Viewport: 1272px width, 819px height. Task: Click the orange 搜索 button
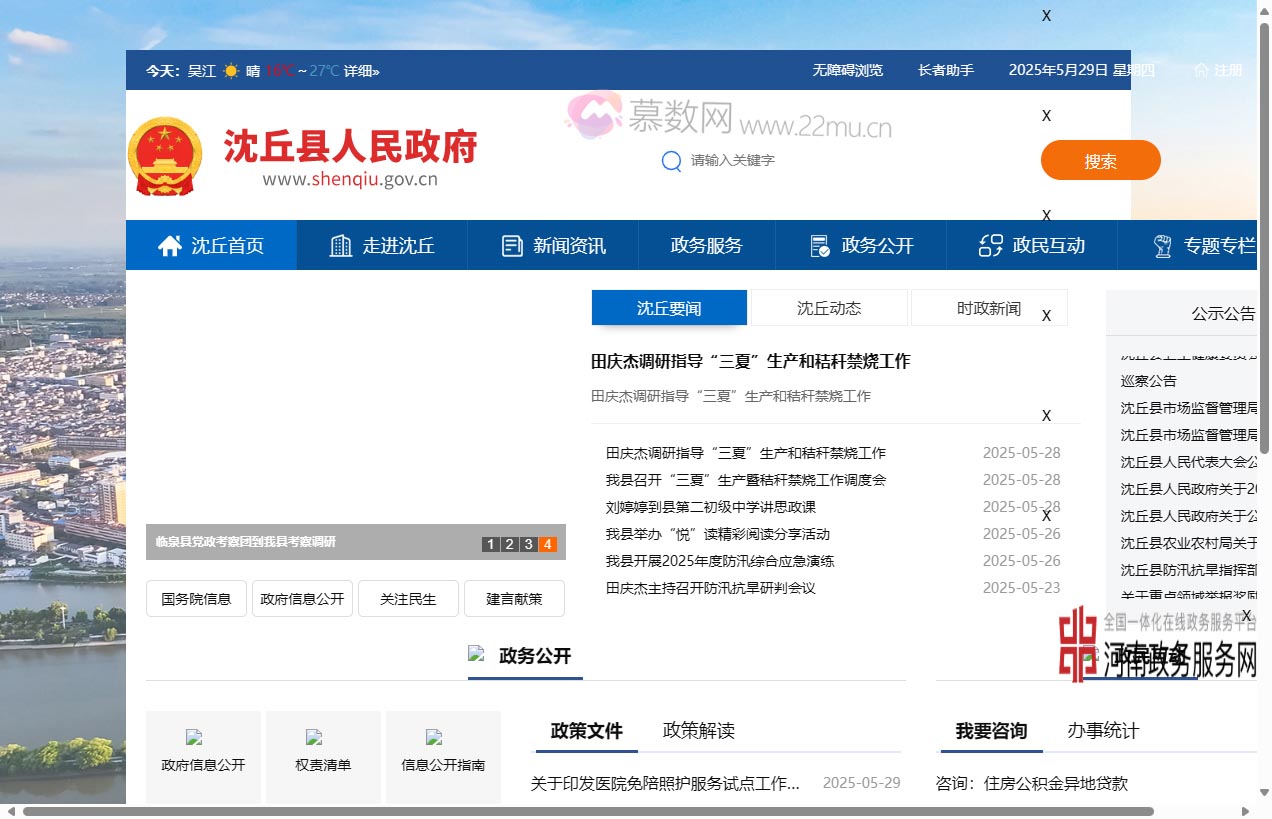pyautogui.click(x=1100, y=160)
